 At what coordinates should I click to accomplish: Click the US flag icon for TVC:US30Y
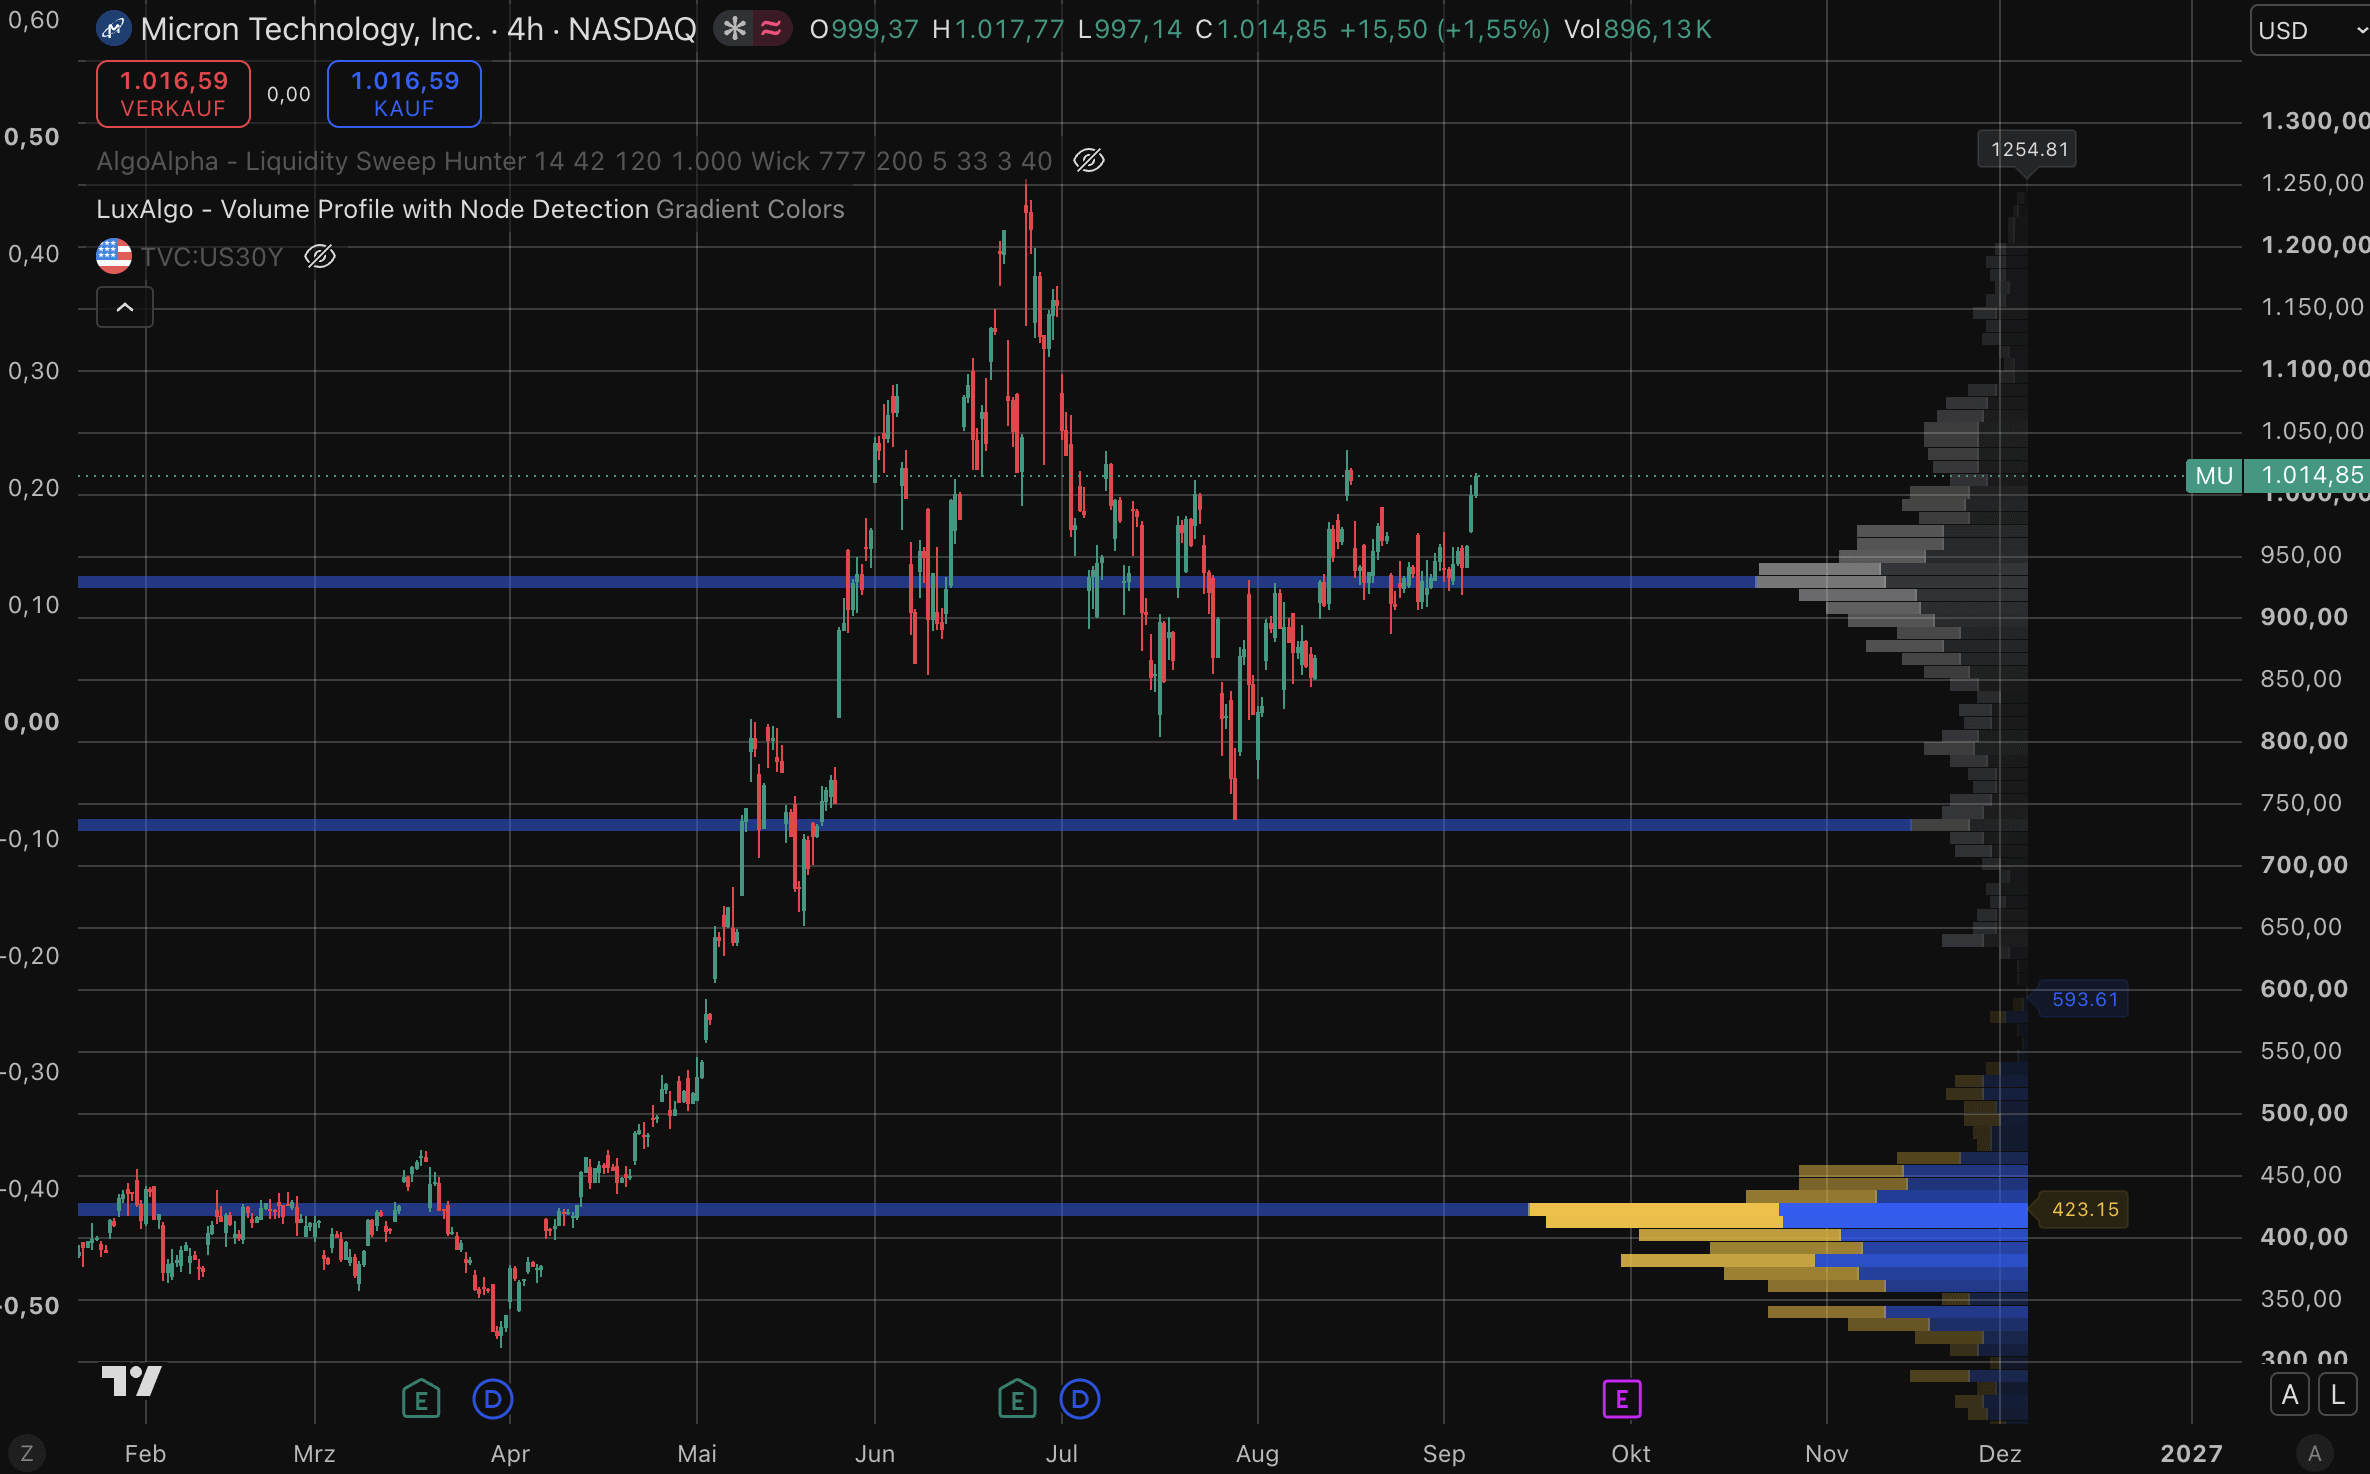point(114,256)
